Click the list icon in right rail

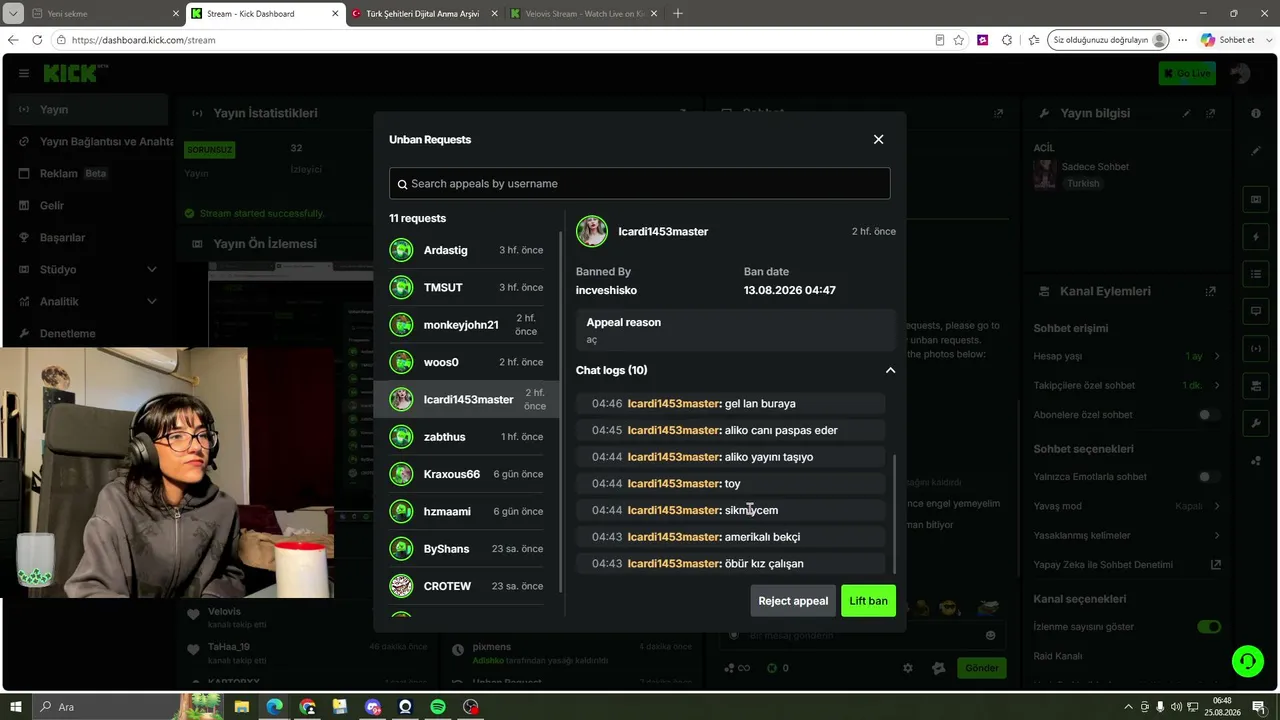(x=1256, y=274)
